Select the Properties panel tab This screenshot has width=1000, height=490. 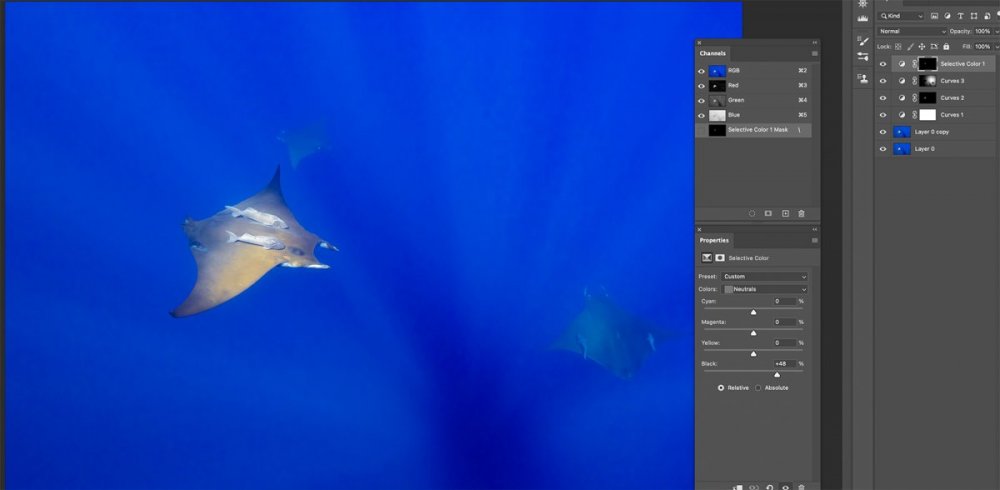click(714, 241)
